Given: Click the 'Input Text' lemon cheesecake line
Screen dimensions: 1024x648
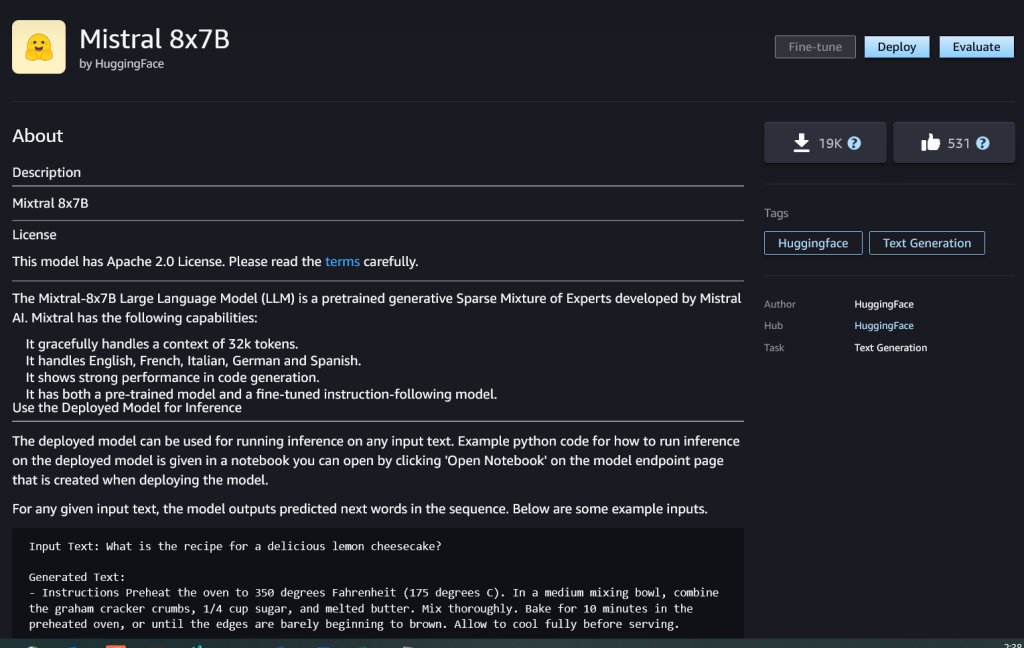Looking at the screenshot, I should 235,546.
